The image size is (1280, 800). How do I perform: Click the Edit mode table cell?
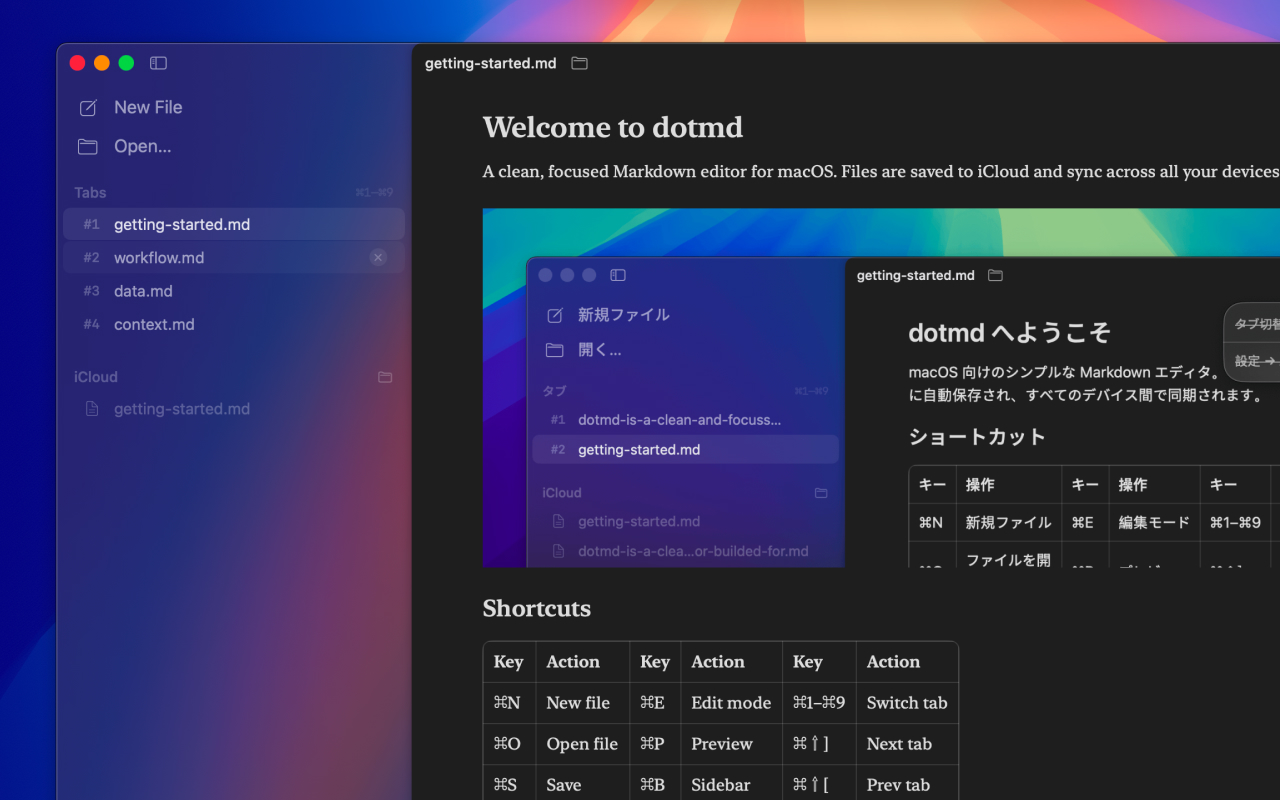[731, 703]
